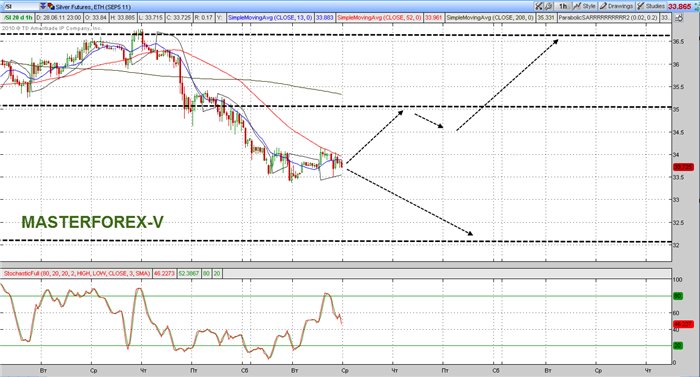The height and width of the screenshot is (377, 700).
Task: Click the /SI 20 d 1h chart label
Action: [18, 18]
